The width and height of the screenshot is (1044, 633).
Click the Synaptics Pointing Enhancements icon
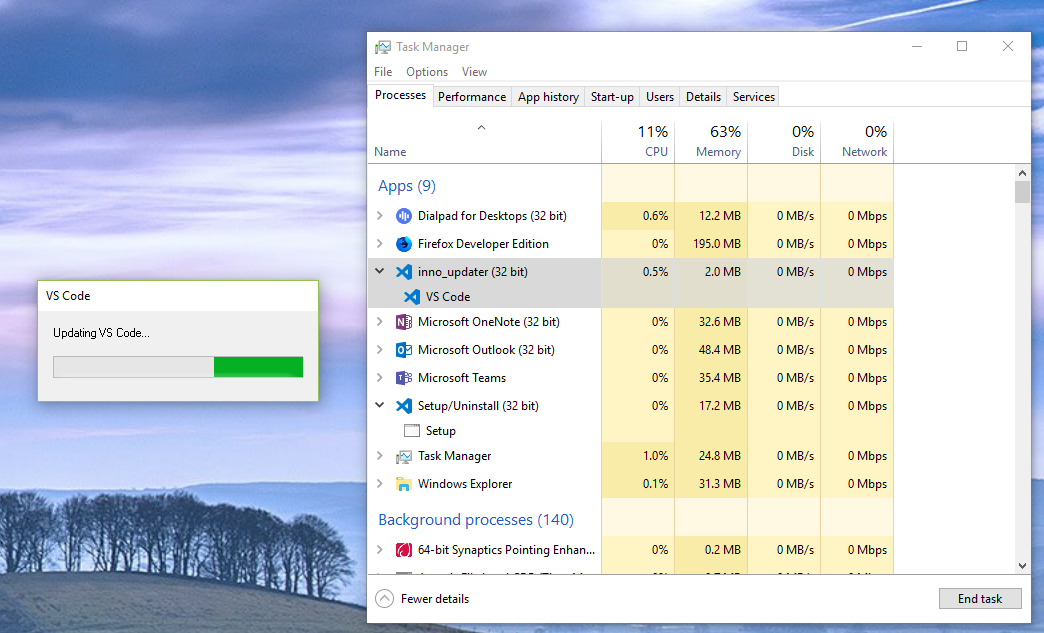[x=404, y=549]
